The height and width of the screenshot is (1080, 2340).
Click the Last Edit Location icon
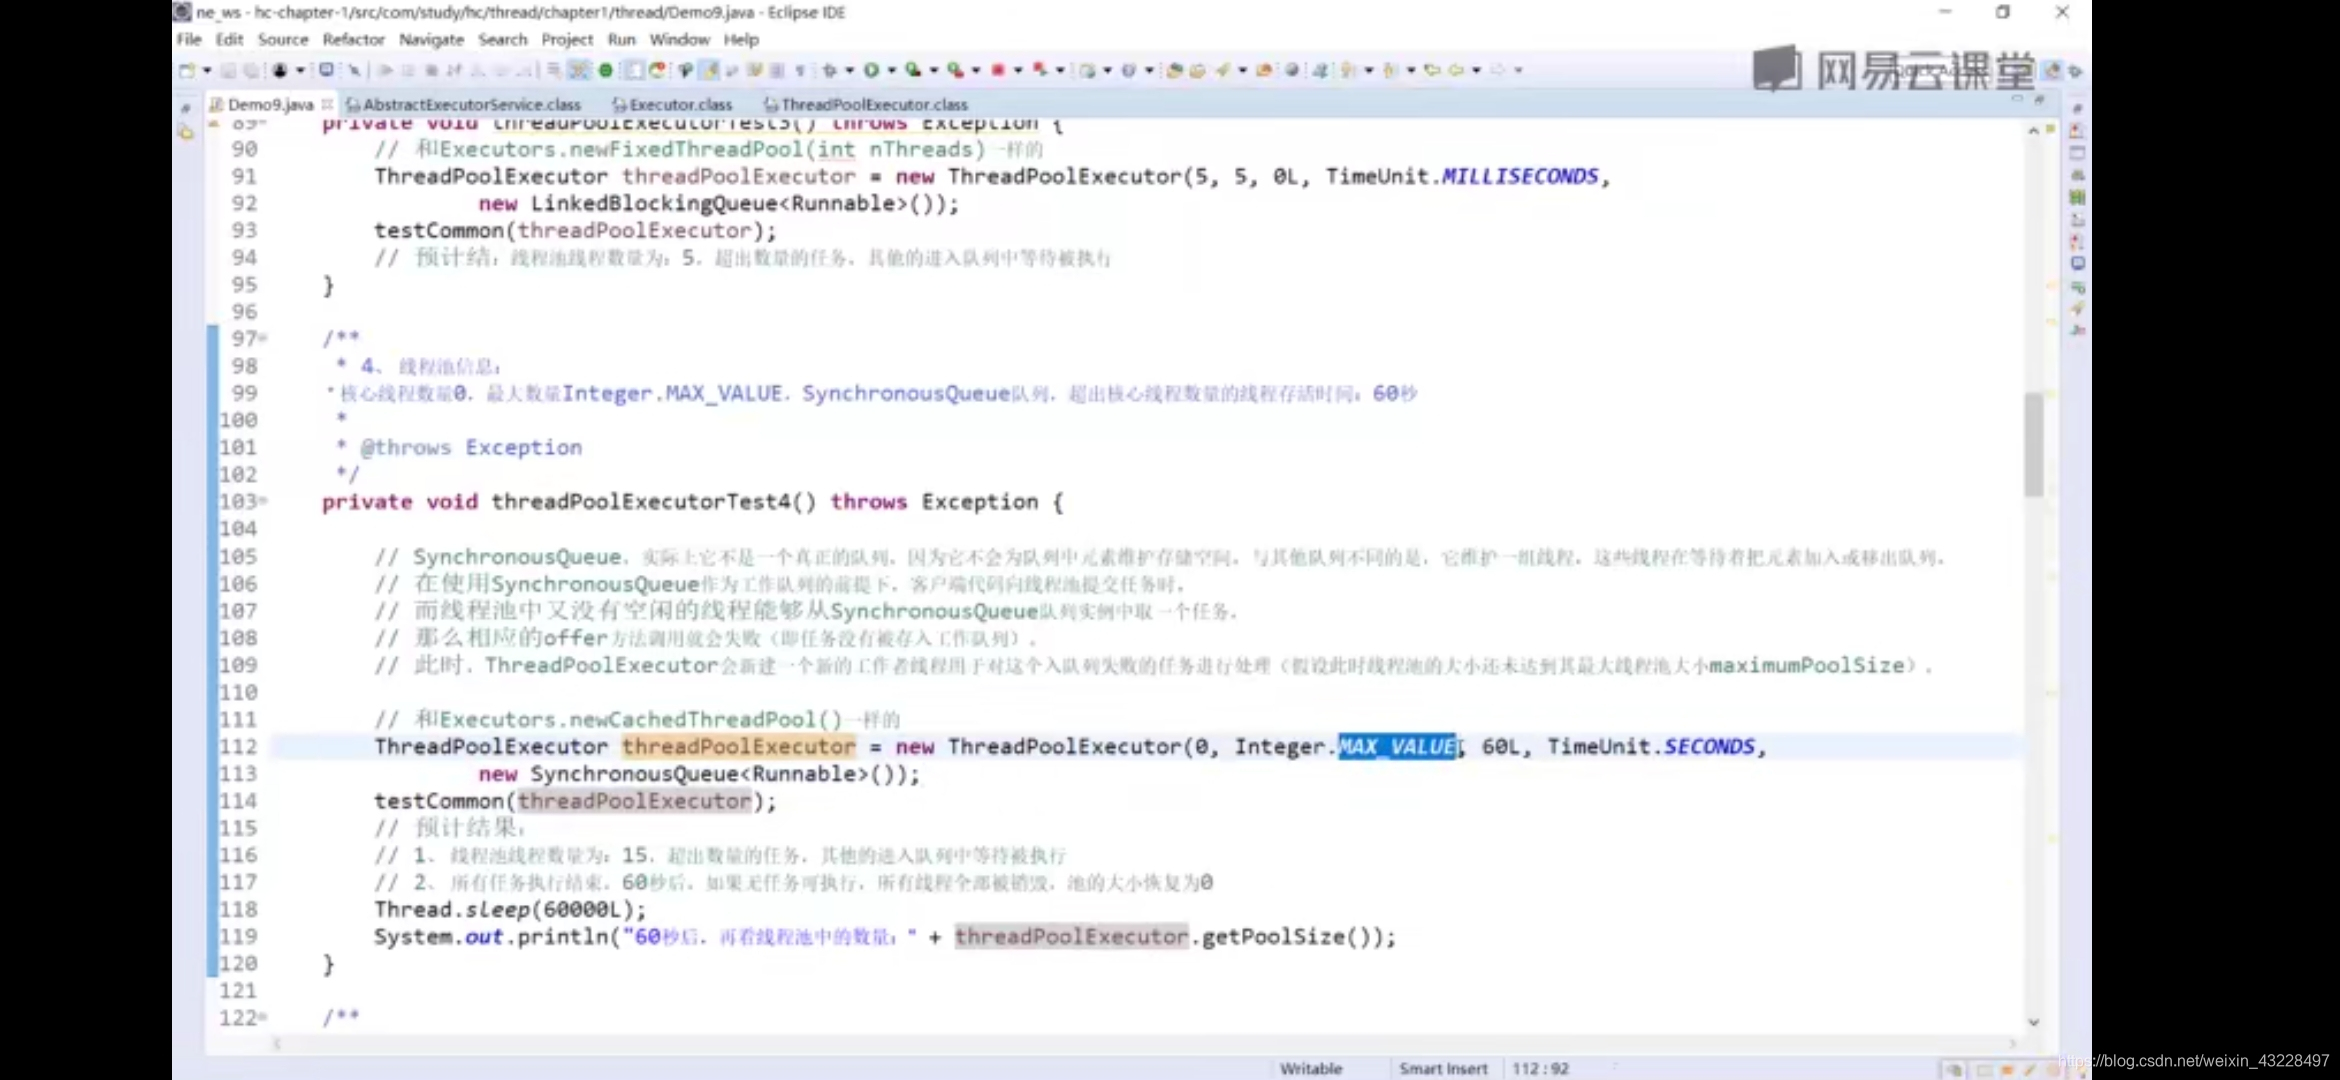1432,70
